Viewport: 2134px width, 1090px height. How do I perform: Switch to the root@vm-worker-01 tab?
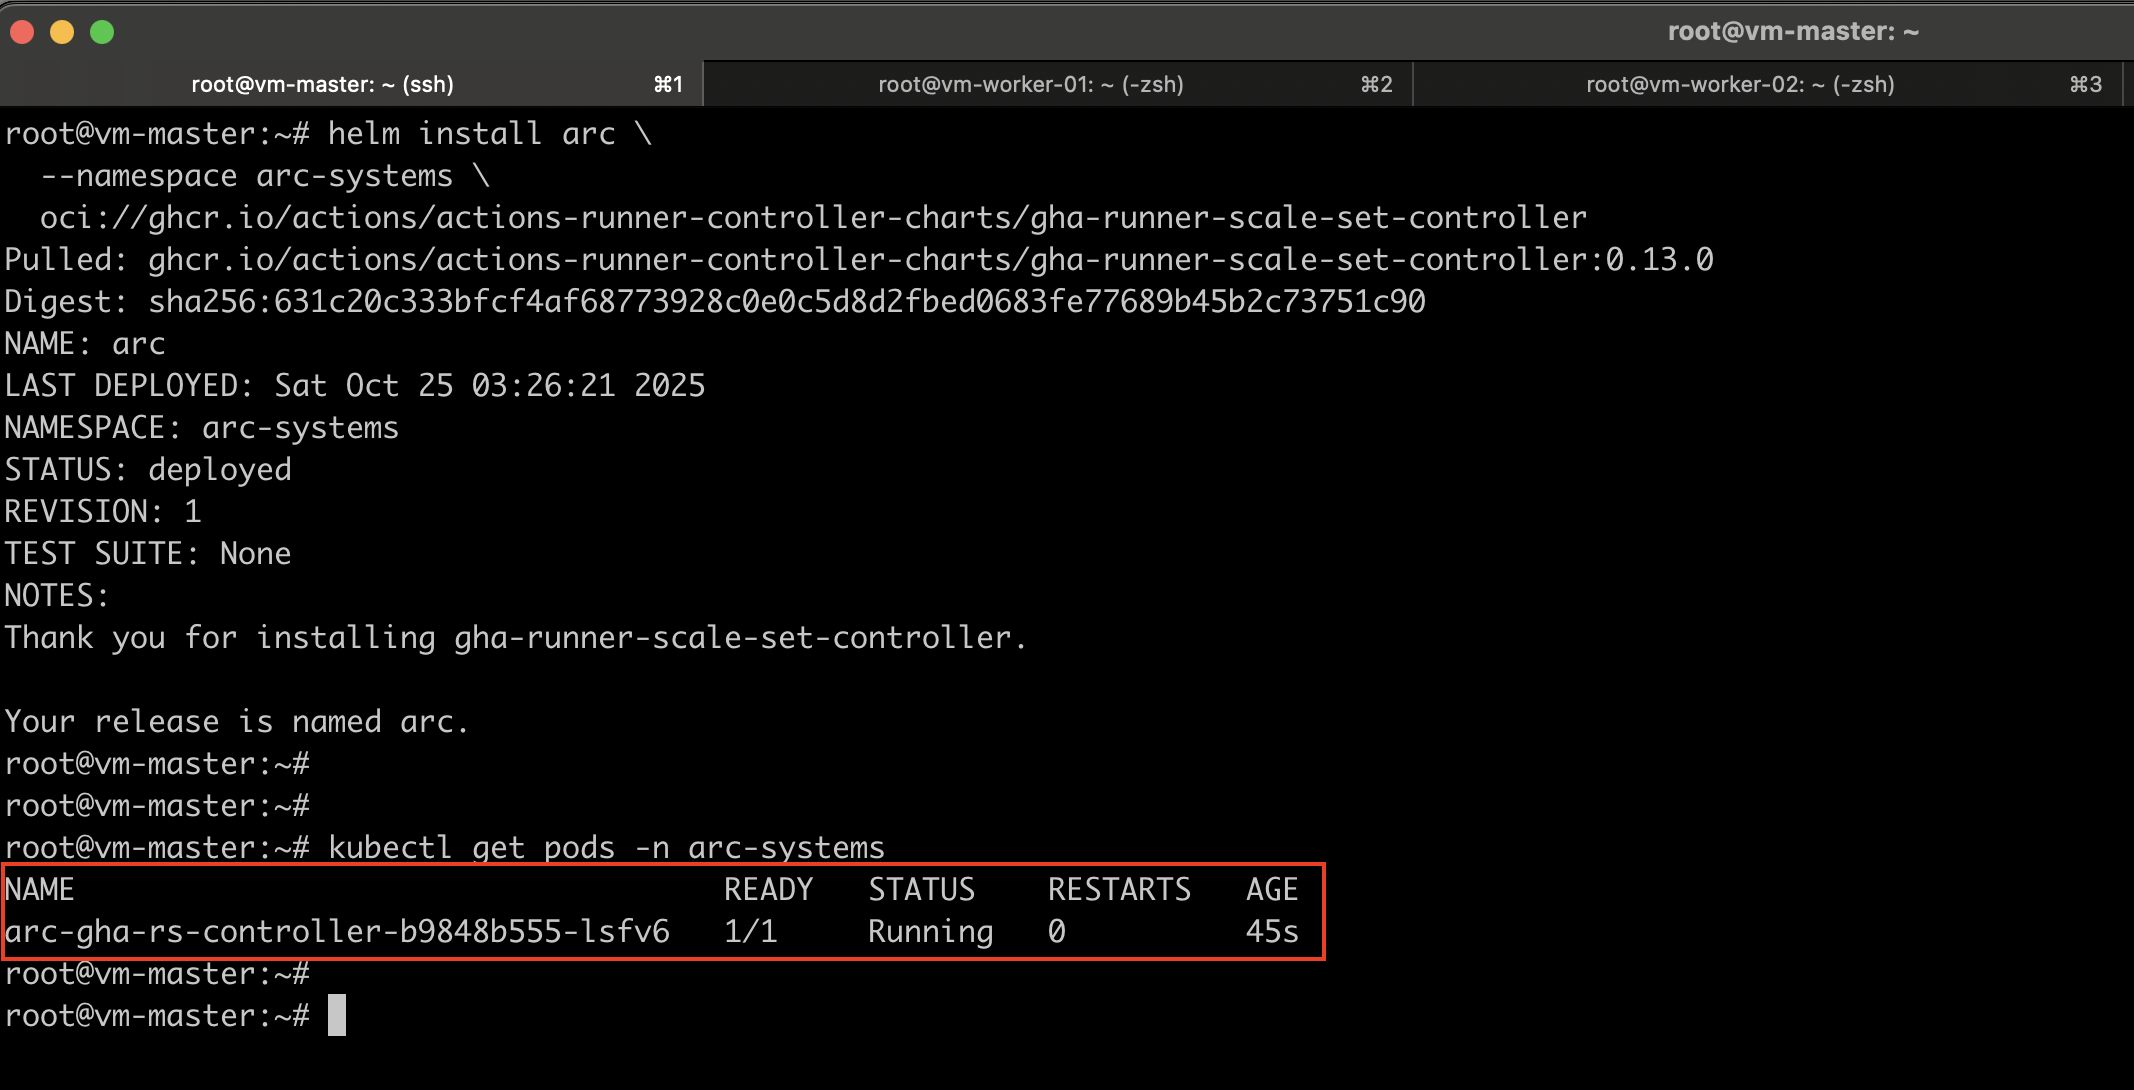click(x=1030, y=84)
